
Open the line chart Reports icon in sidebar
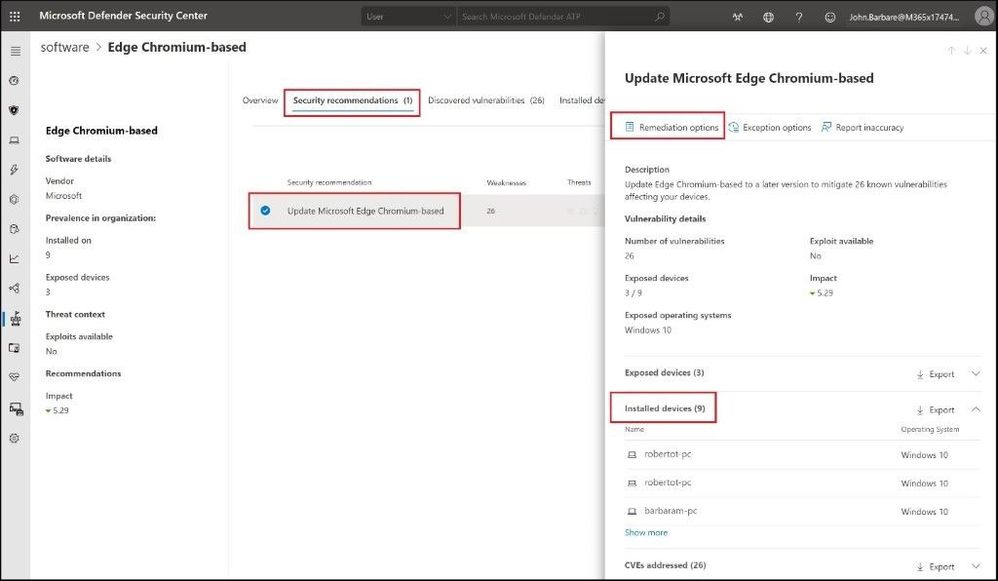click(x=15, y=258)
